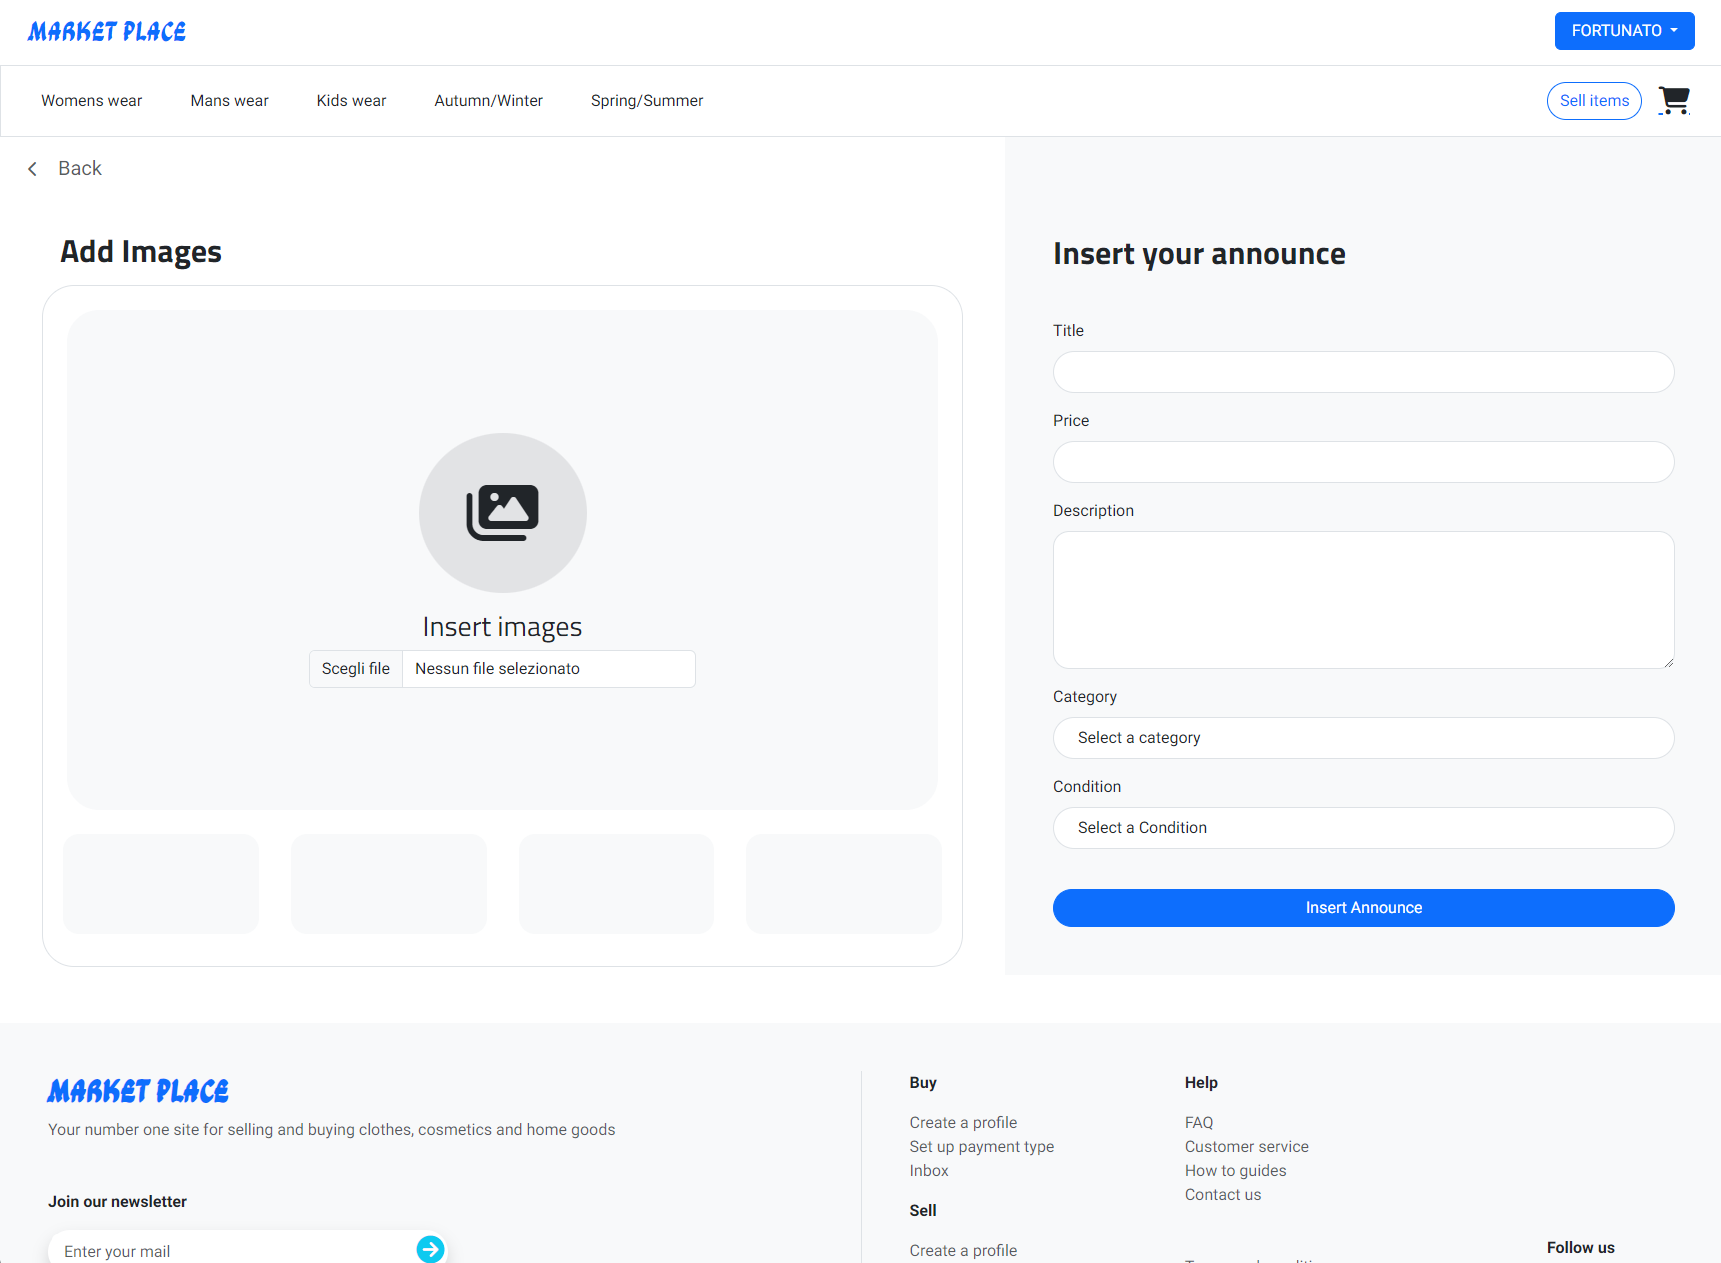Expand the Select a category dropdown
Screen dimensions: 1721x1263
point(1362,738)
